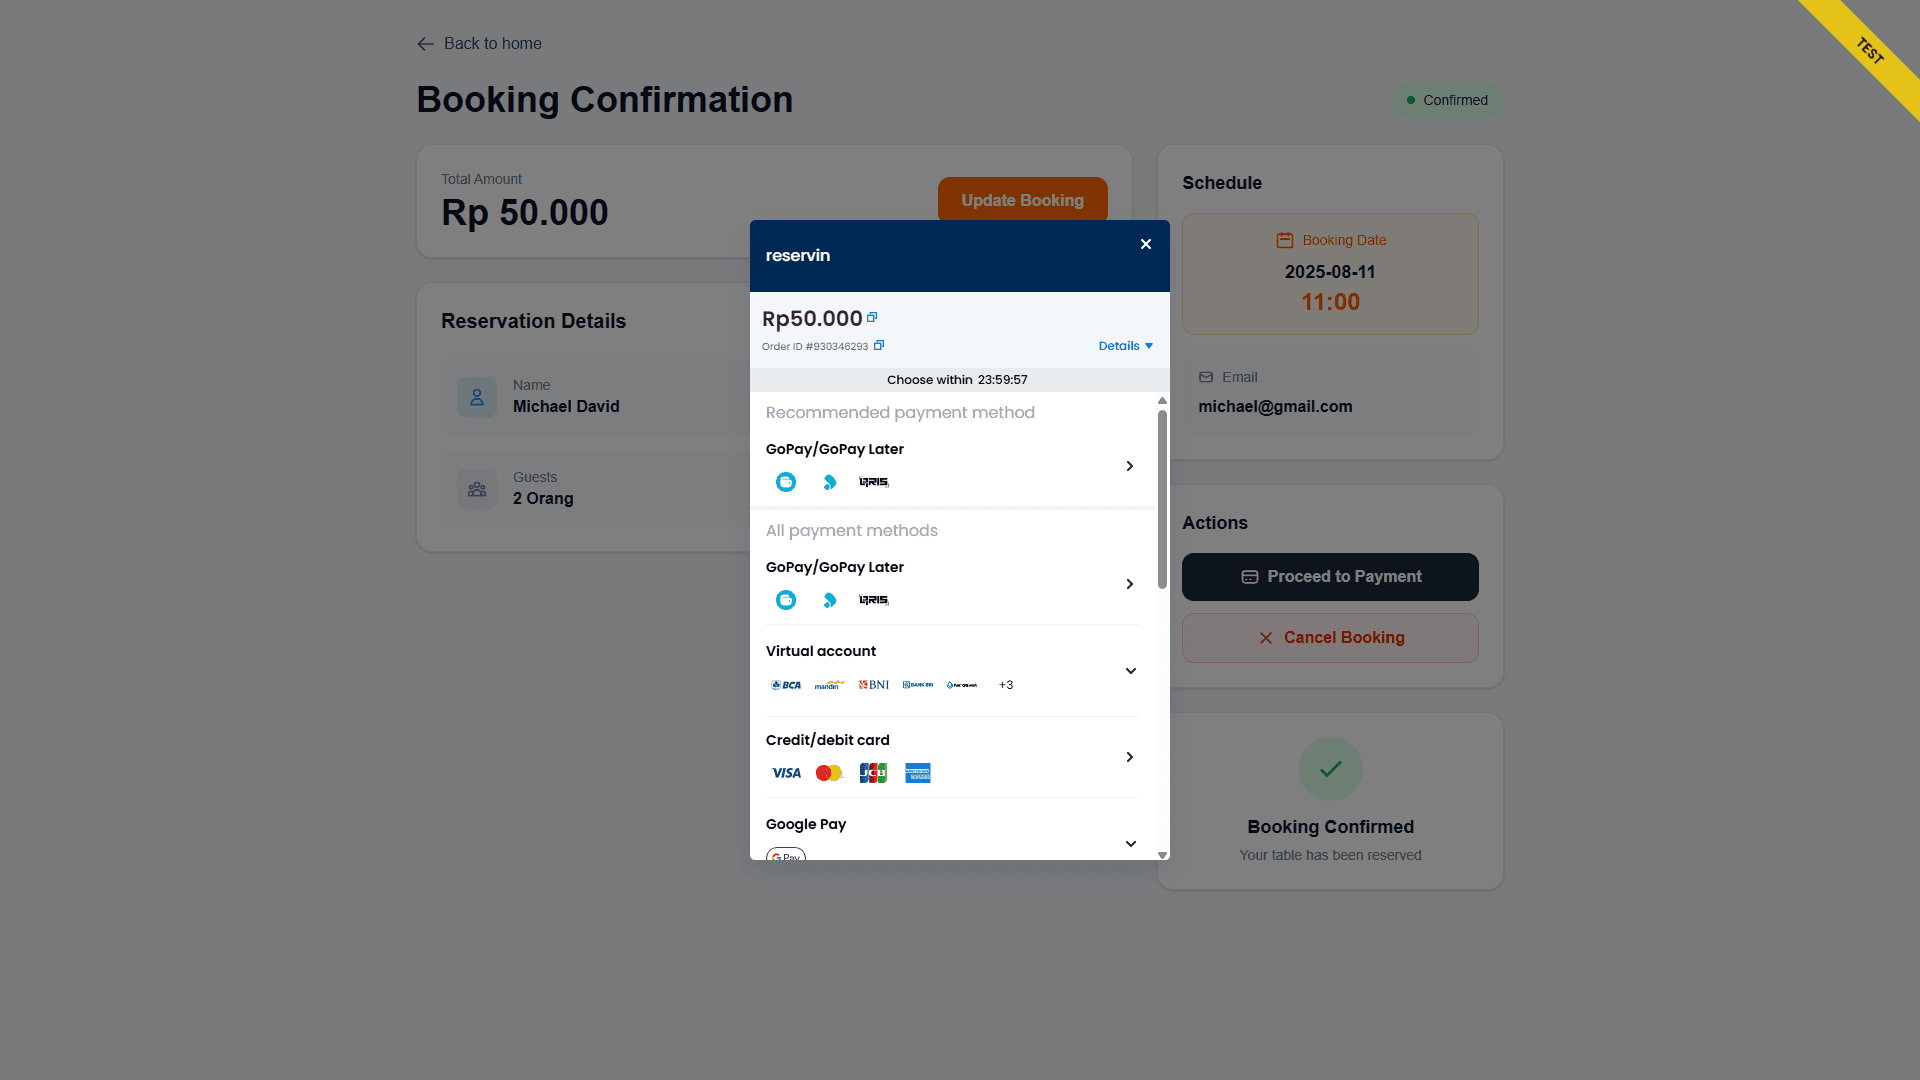Click the American Express logo
This screenshot has width=1920, height=1080.
click(x=918, y=773)
